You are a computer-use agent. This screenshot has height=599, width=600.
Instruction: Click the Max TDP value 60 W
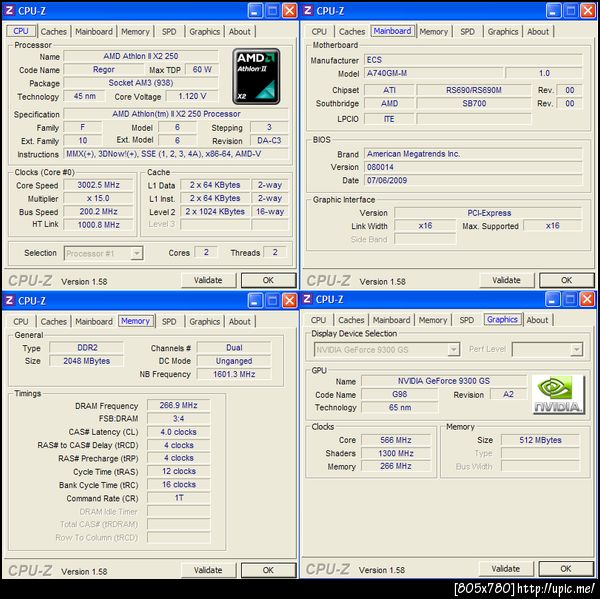(x=202, y=69)
